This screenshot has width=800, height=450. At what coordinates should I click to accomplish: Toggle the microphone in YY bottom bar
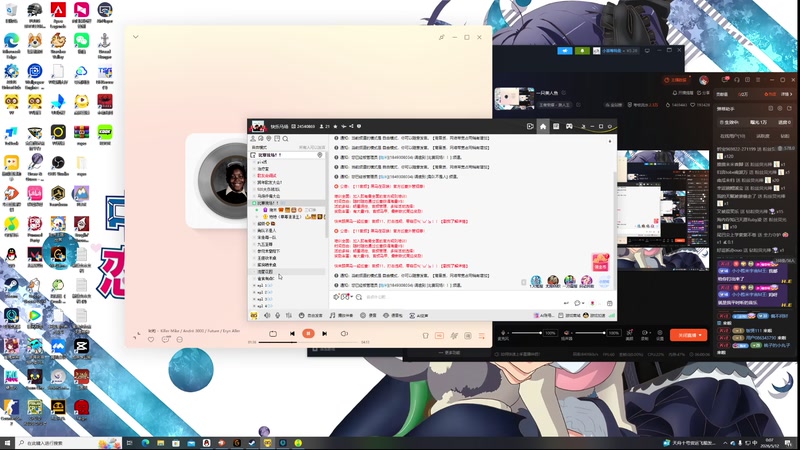tap(278, 315)
